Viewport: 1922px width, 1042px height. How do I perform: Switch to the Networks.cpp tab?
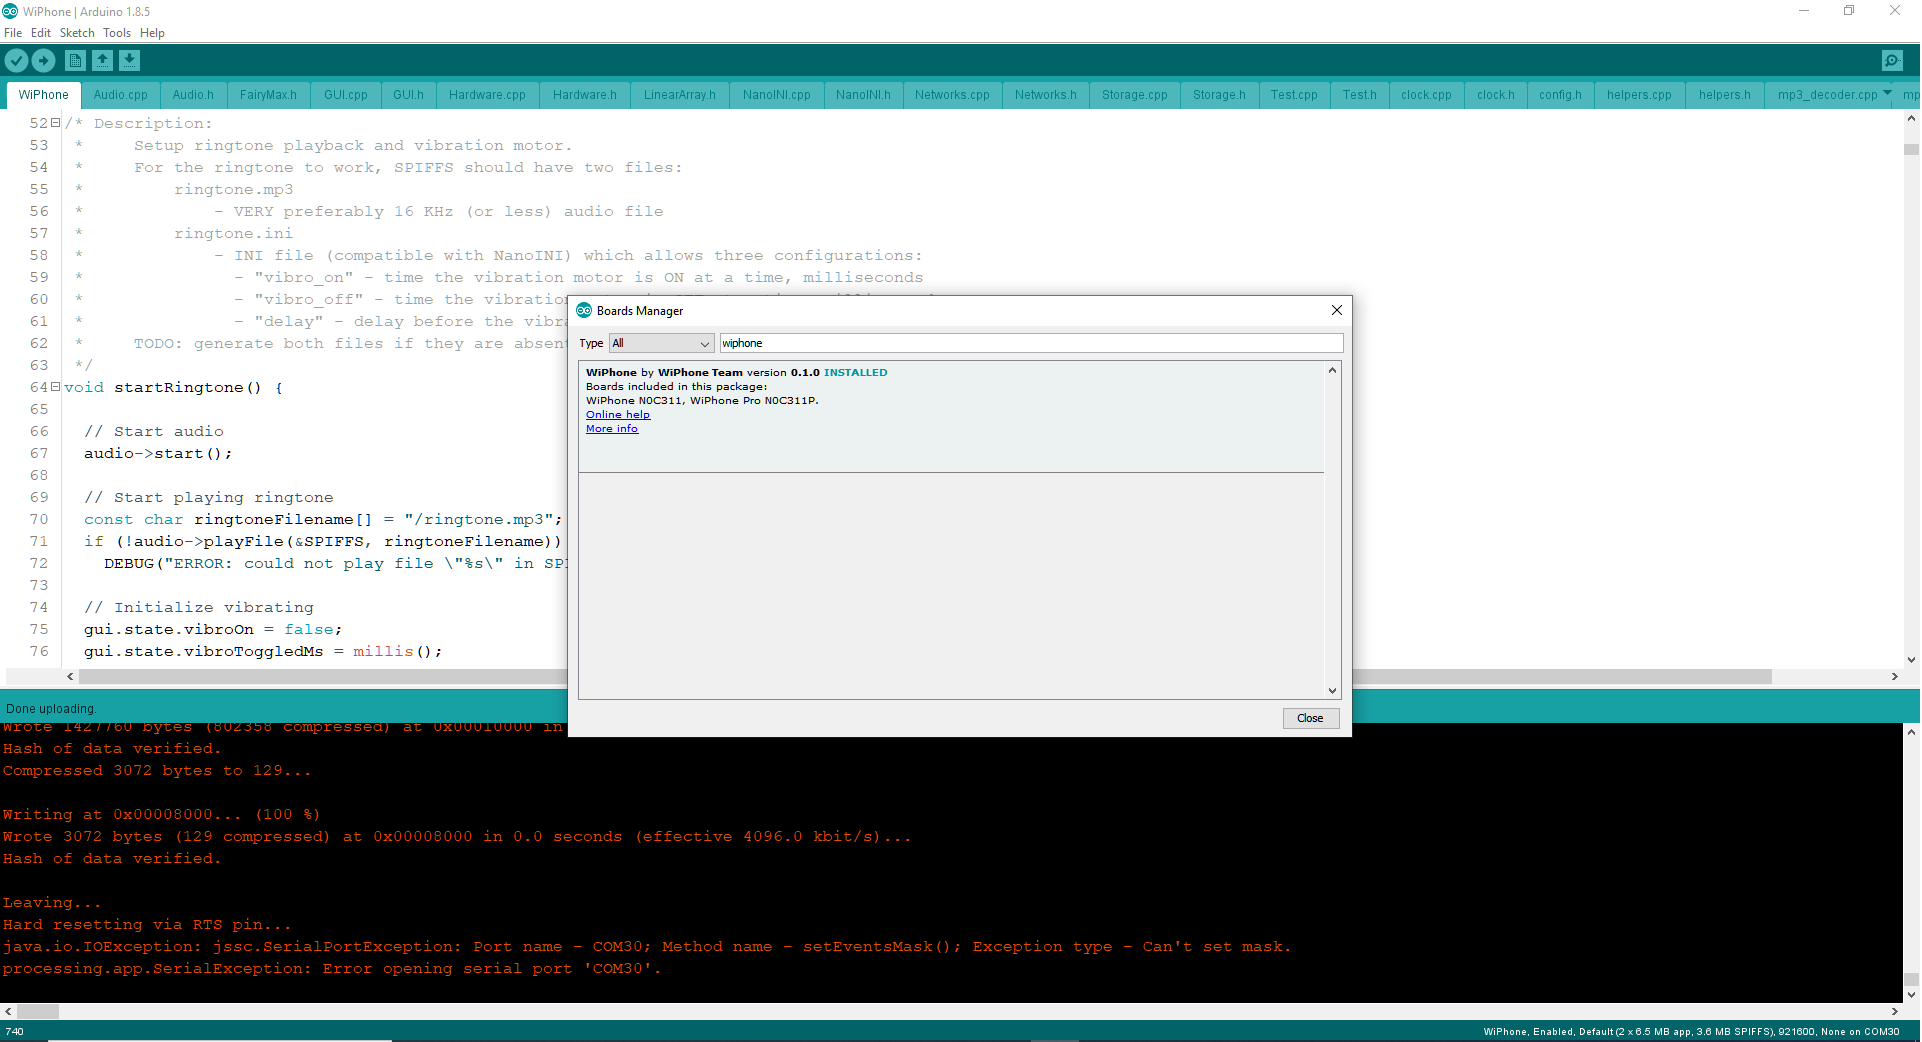951,94
